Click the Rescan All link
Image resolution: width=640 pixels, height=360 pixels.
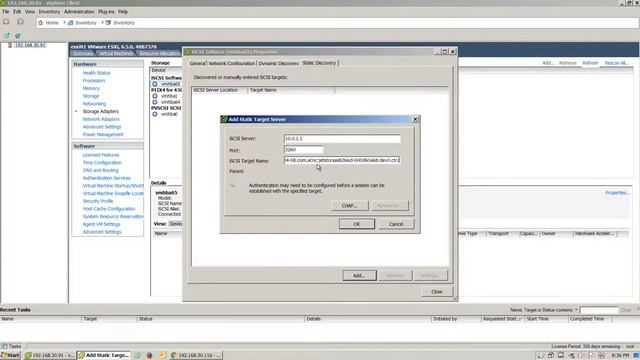pyautogui.click(x=616, y=63)
